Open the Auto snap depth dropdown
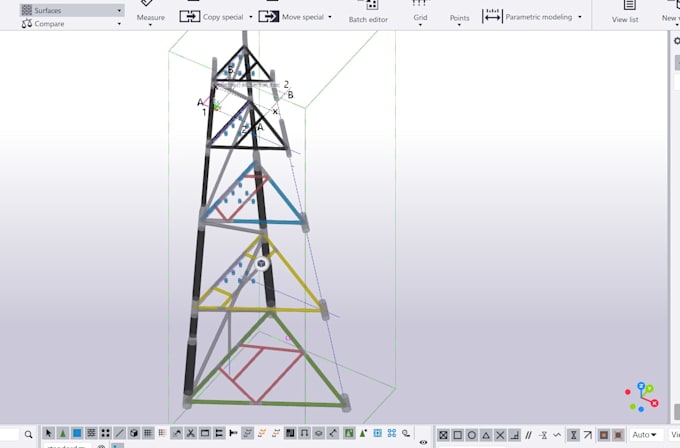Screen dimensions: 680x448 point(644,435)
